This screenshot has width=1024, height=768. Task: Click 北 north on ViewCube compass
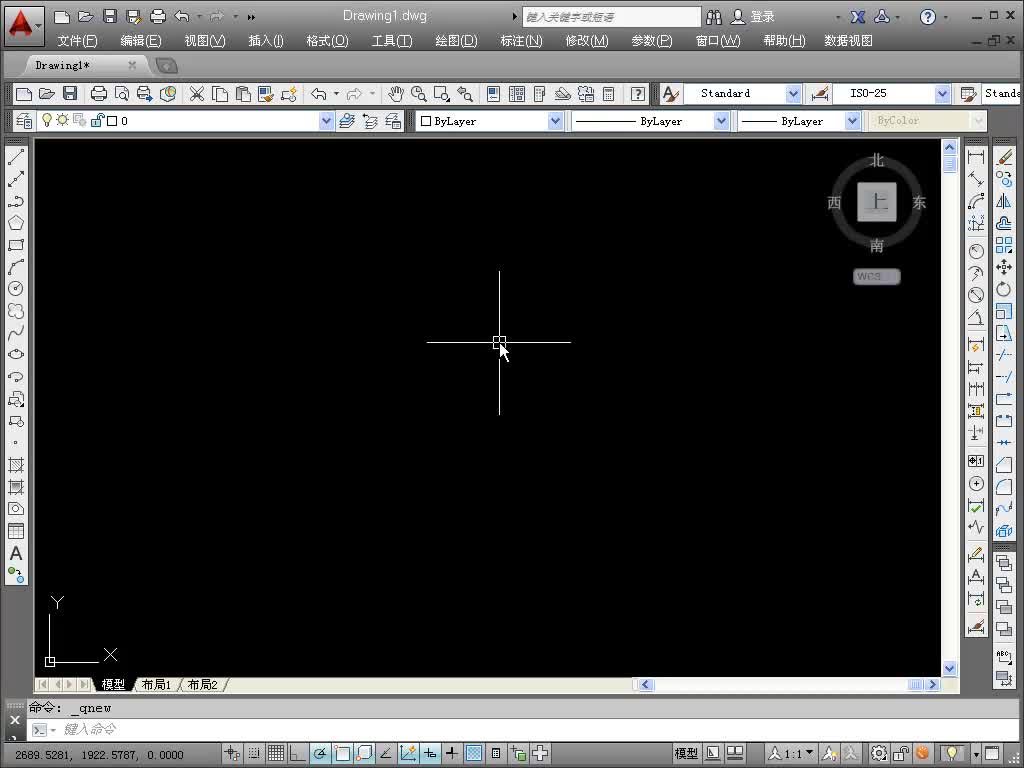pos(876,160)
